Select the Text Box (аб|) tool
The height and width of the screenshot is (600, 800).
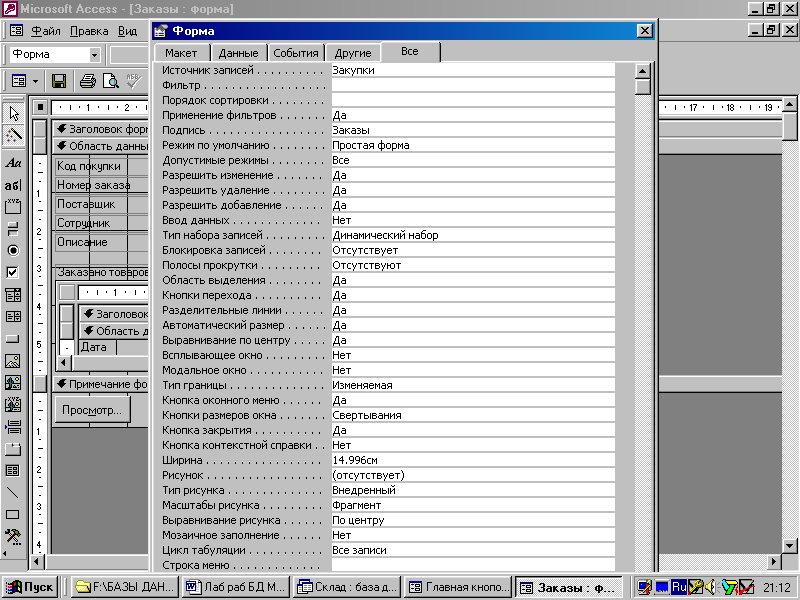point(13,185)
